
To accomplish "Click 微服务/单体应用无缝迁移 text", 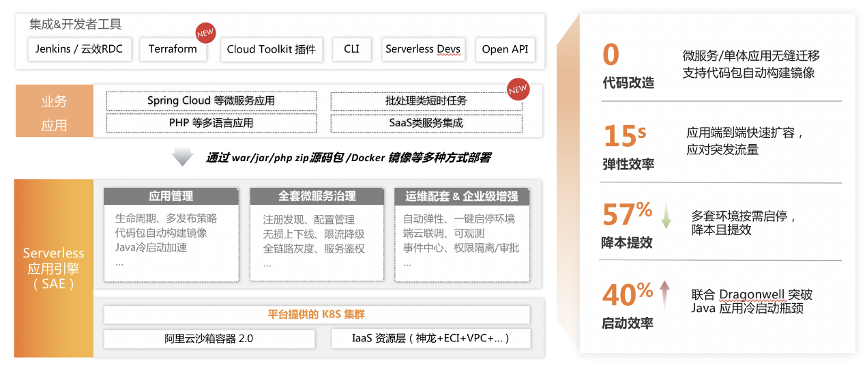I will pyautogui.click(x=751, y=56).
